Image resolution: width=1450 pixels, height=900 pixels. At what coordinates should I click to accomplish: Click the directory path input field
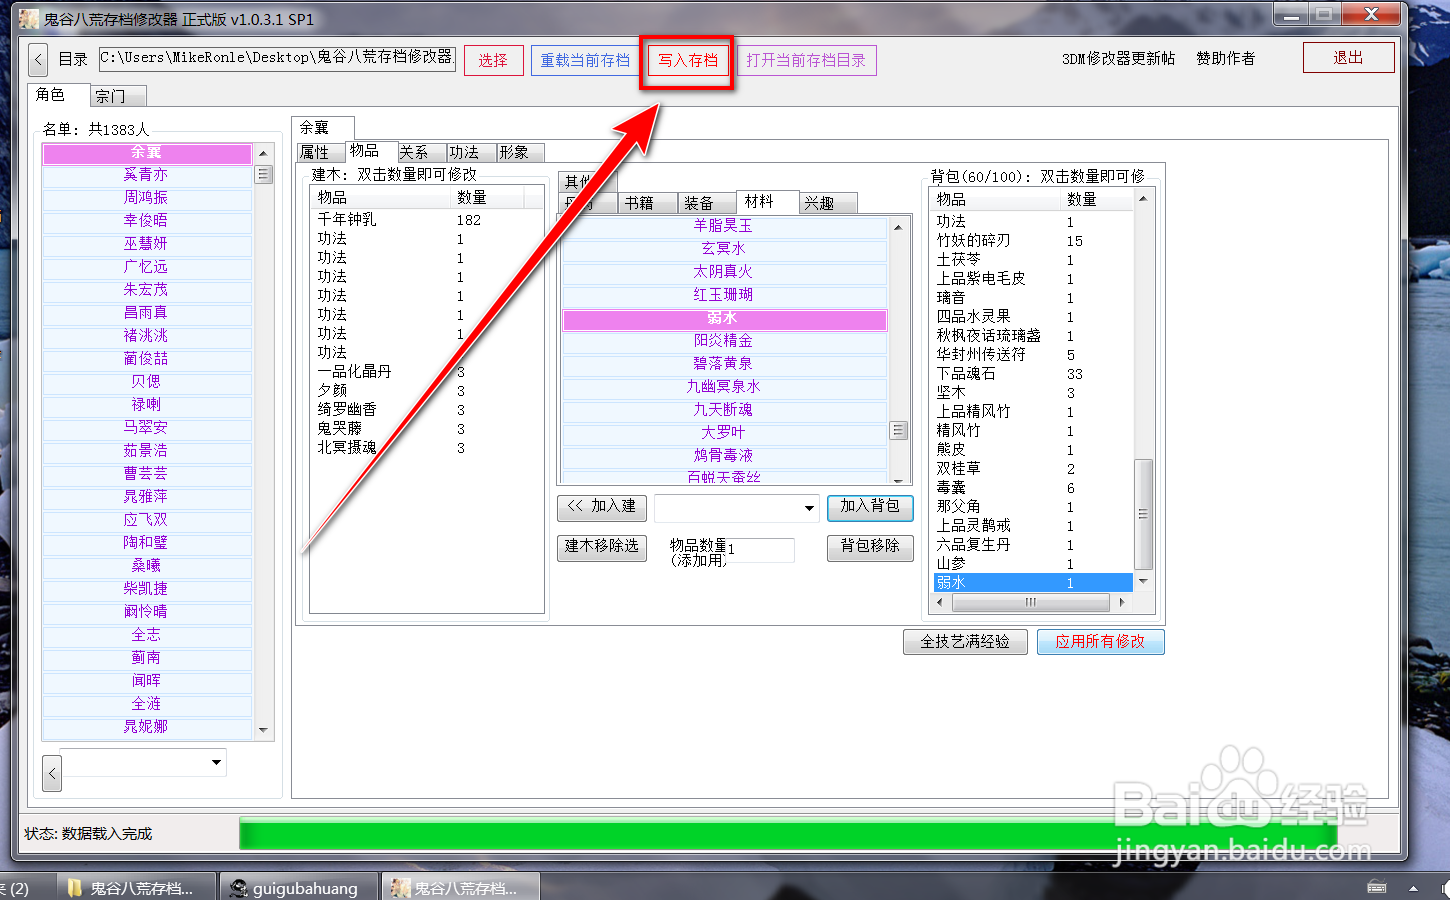tap(277, 58)
